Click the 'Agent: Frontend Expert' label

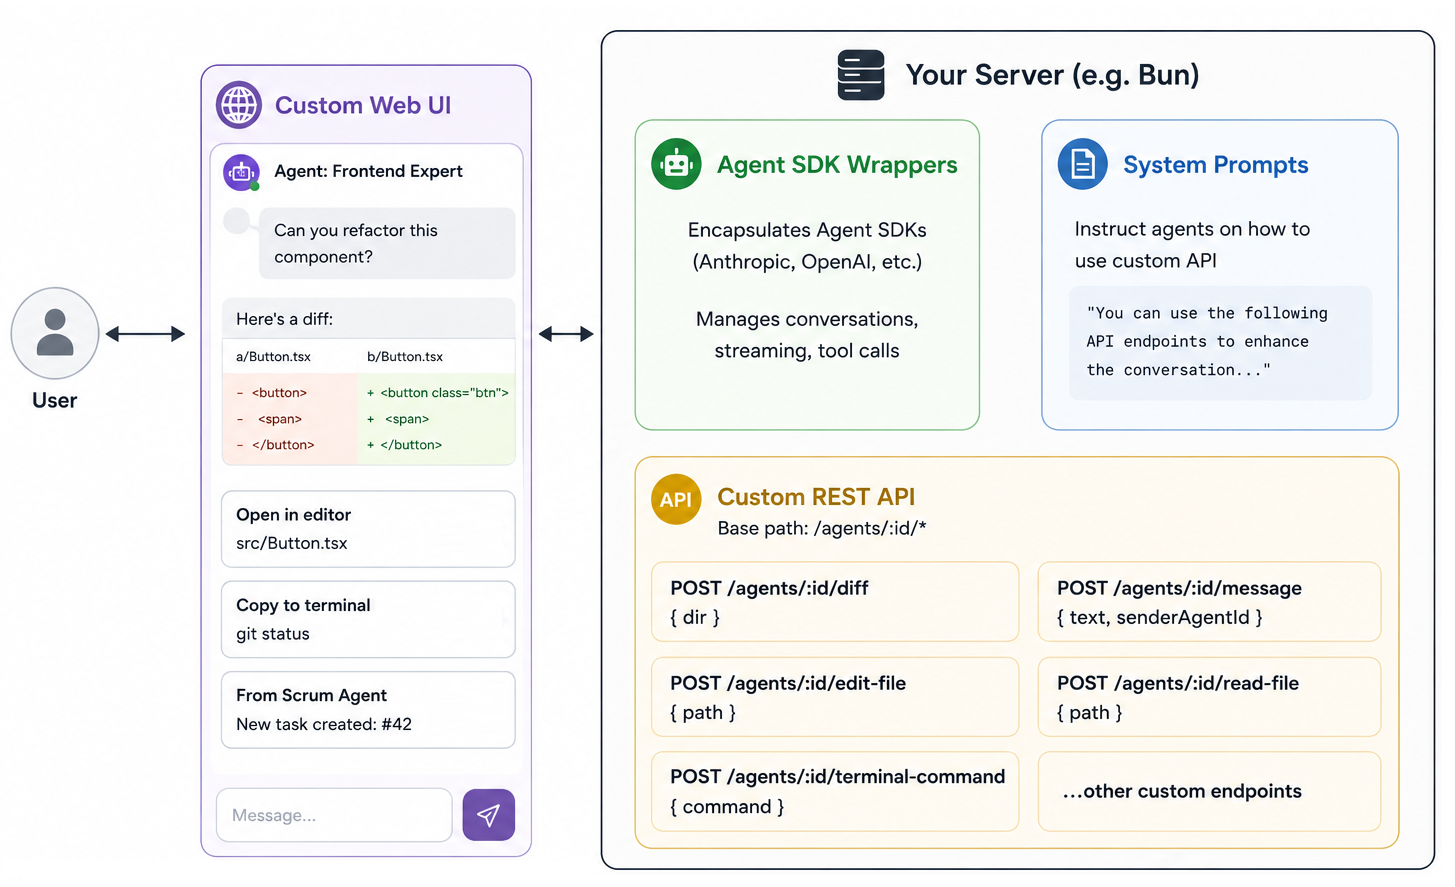[368, 171]
